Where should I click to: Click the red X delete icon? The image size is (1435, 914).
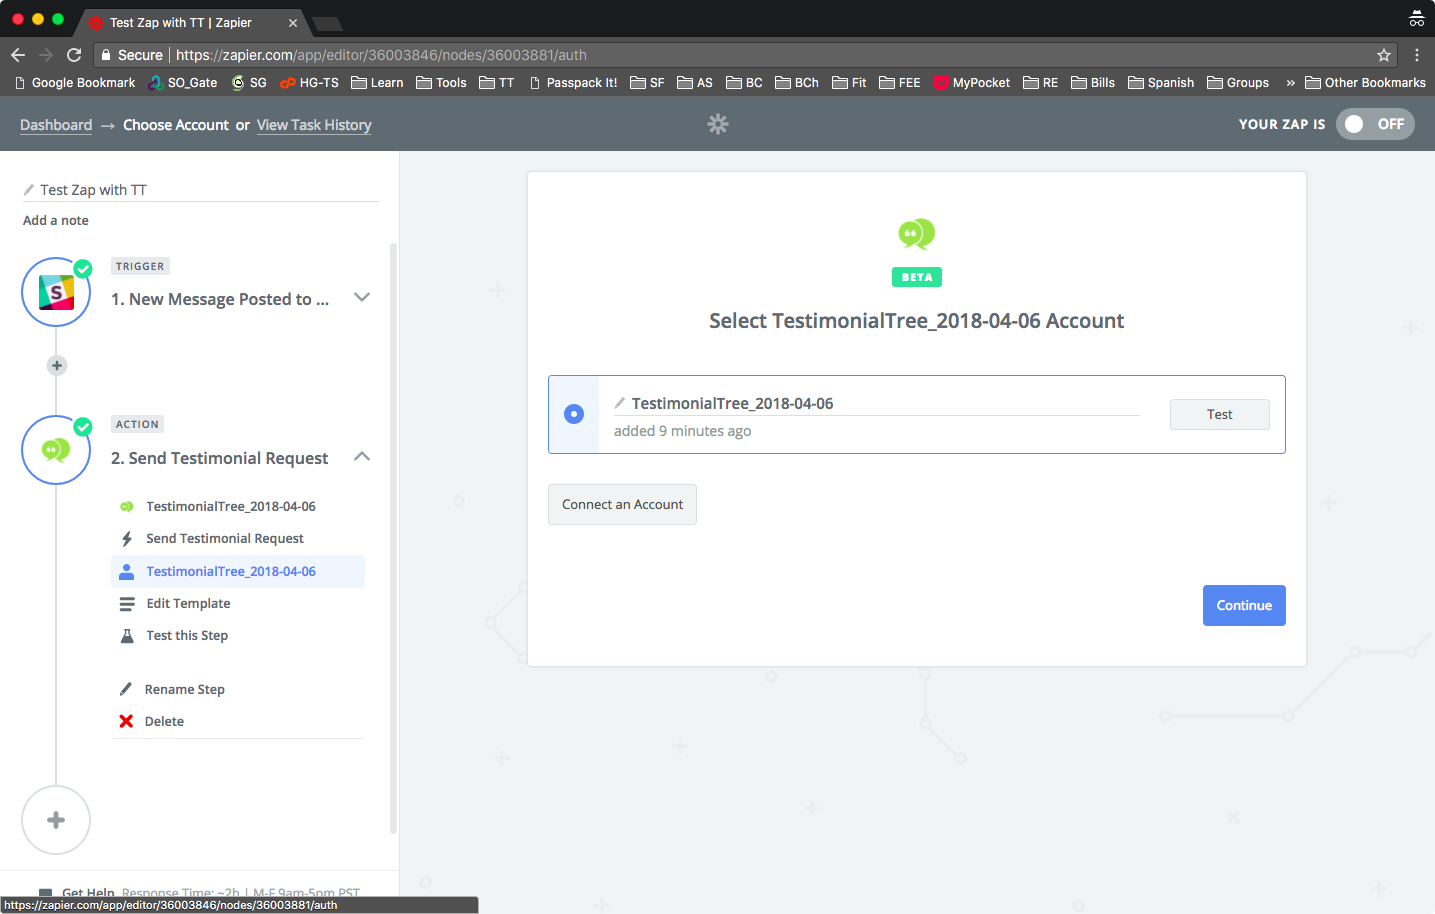126,721
